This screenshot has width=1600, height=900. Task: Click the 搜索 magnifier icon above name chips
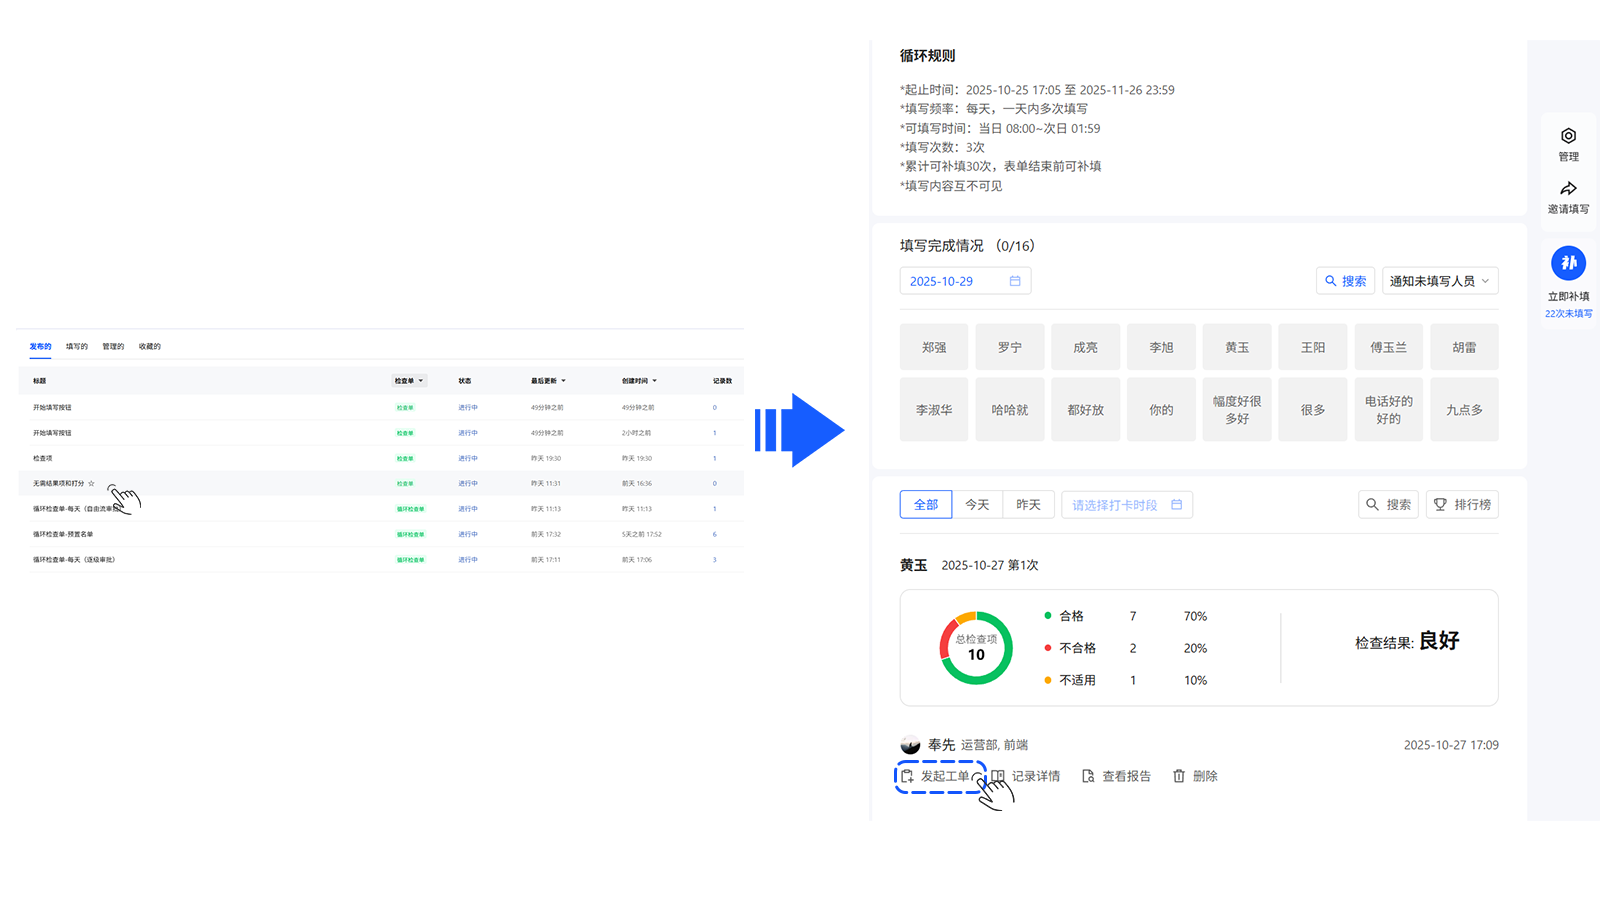pyautogui.click(x=1331, y=281)
